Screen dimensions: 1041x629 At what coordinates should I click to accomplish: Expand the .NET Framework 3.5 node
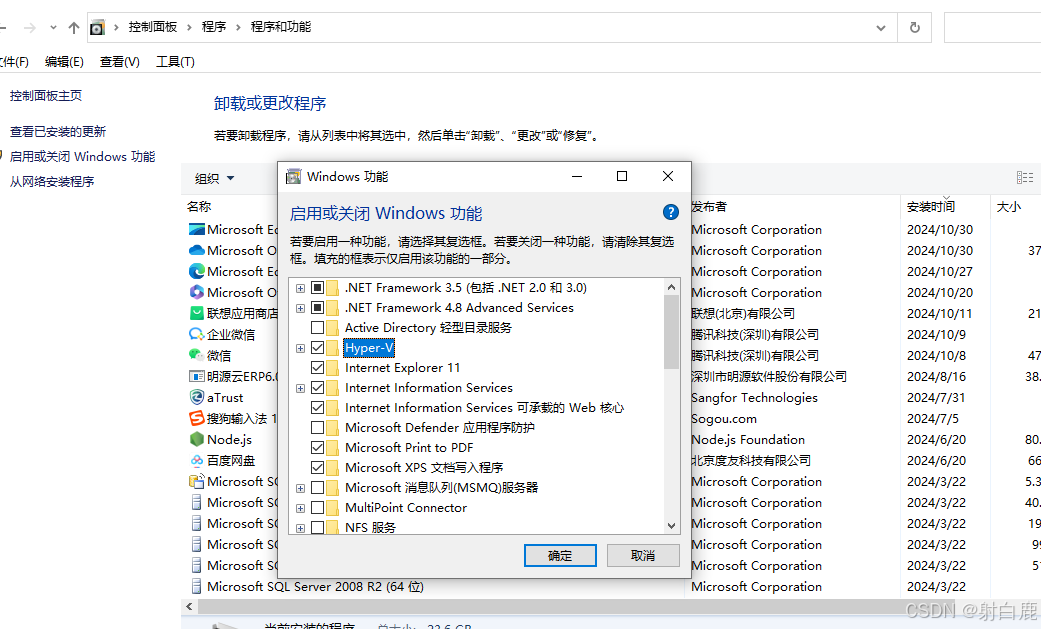300,288
